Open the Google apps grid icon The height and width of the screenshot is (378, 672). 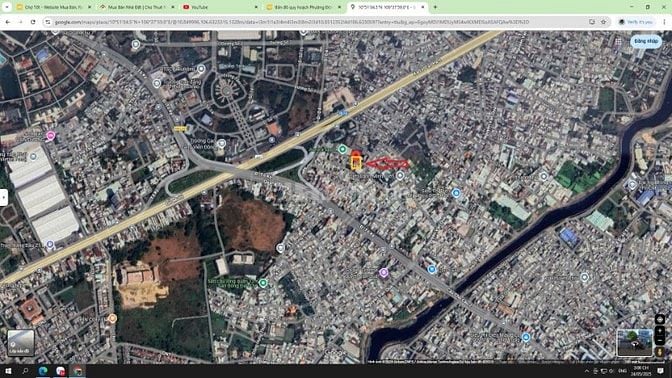pos(618,42)
